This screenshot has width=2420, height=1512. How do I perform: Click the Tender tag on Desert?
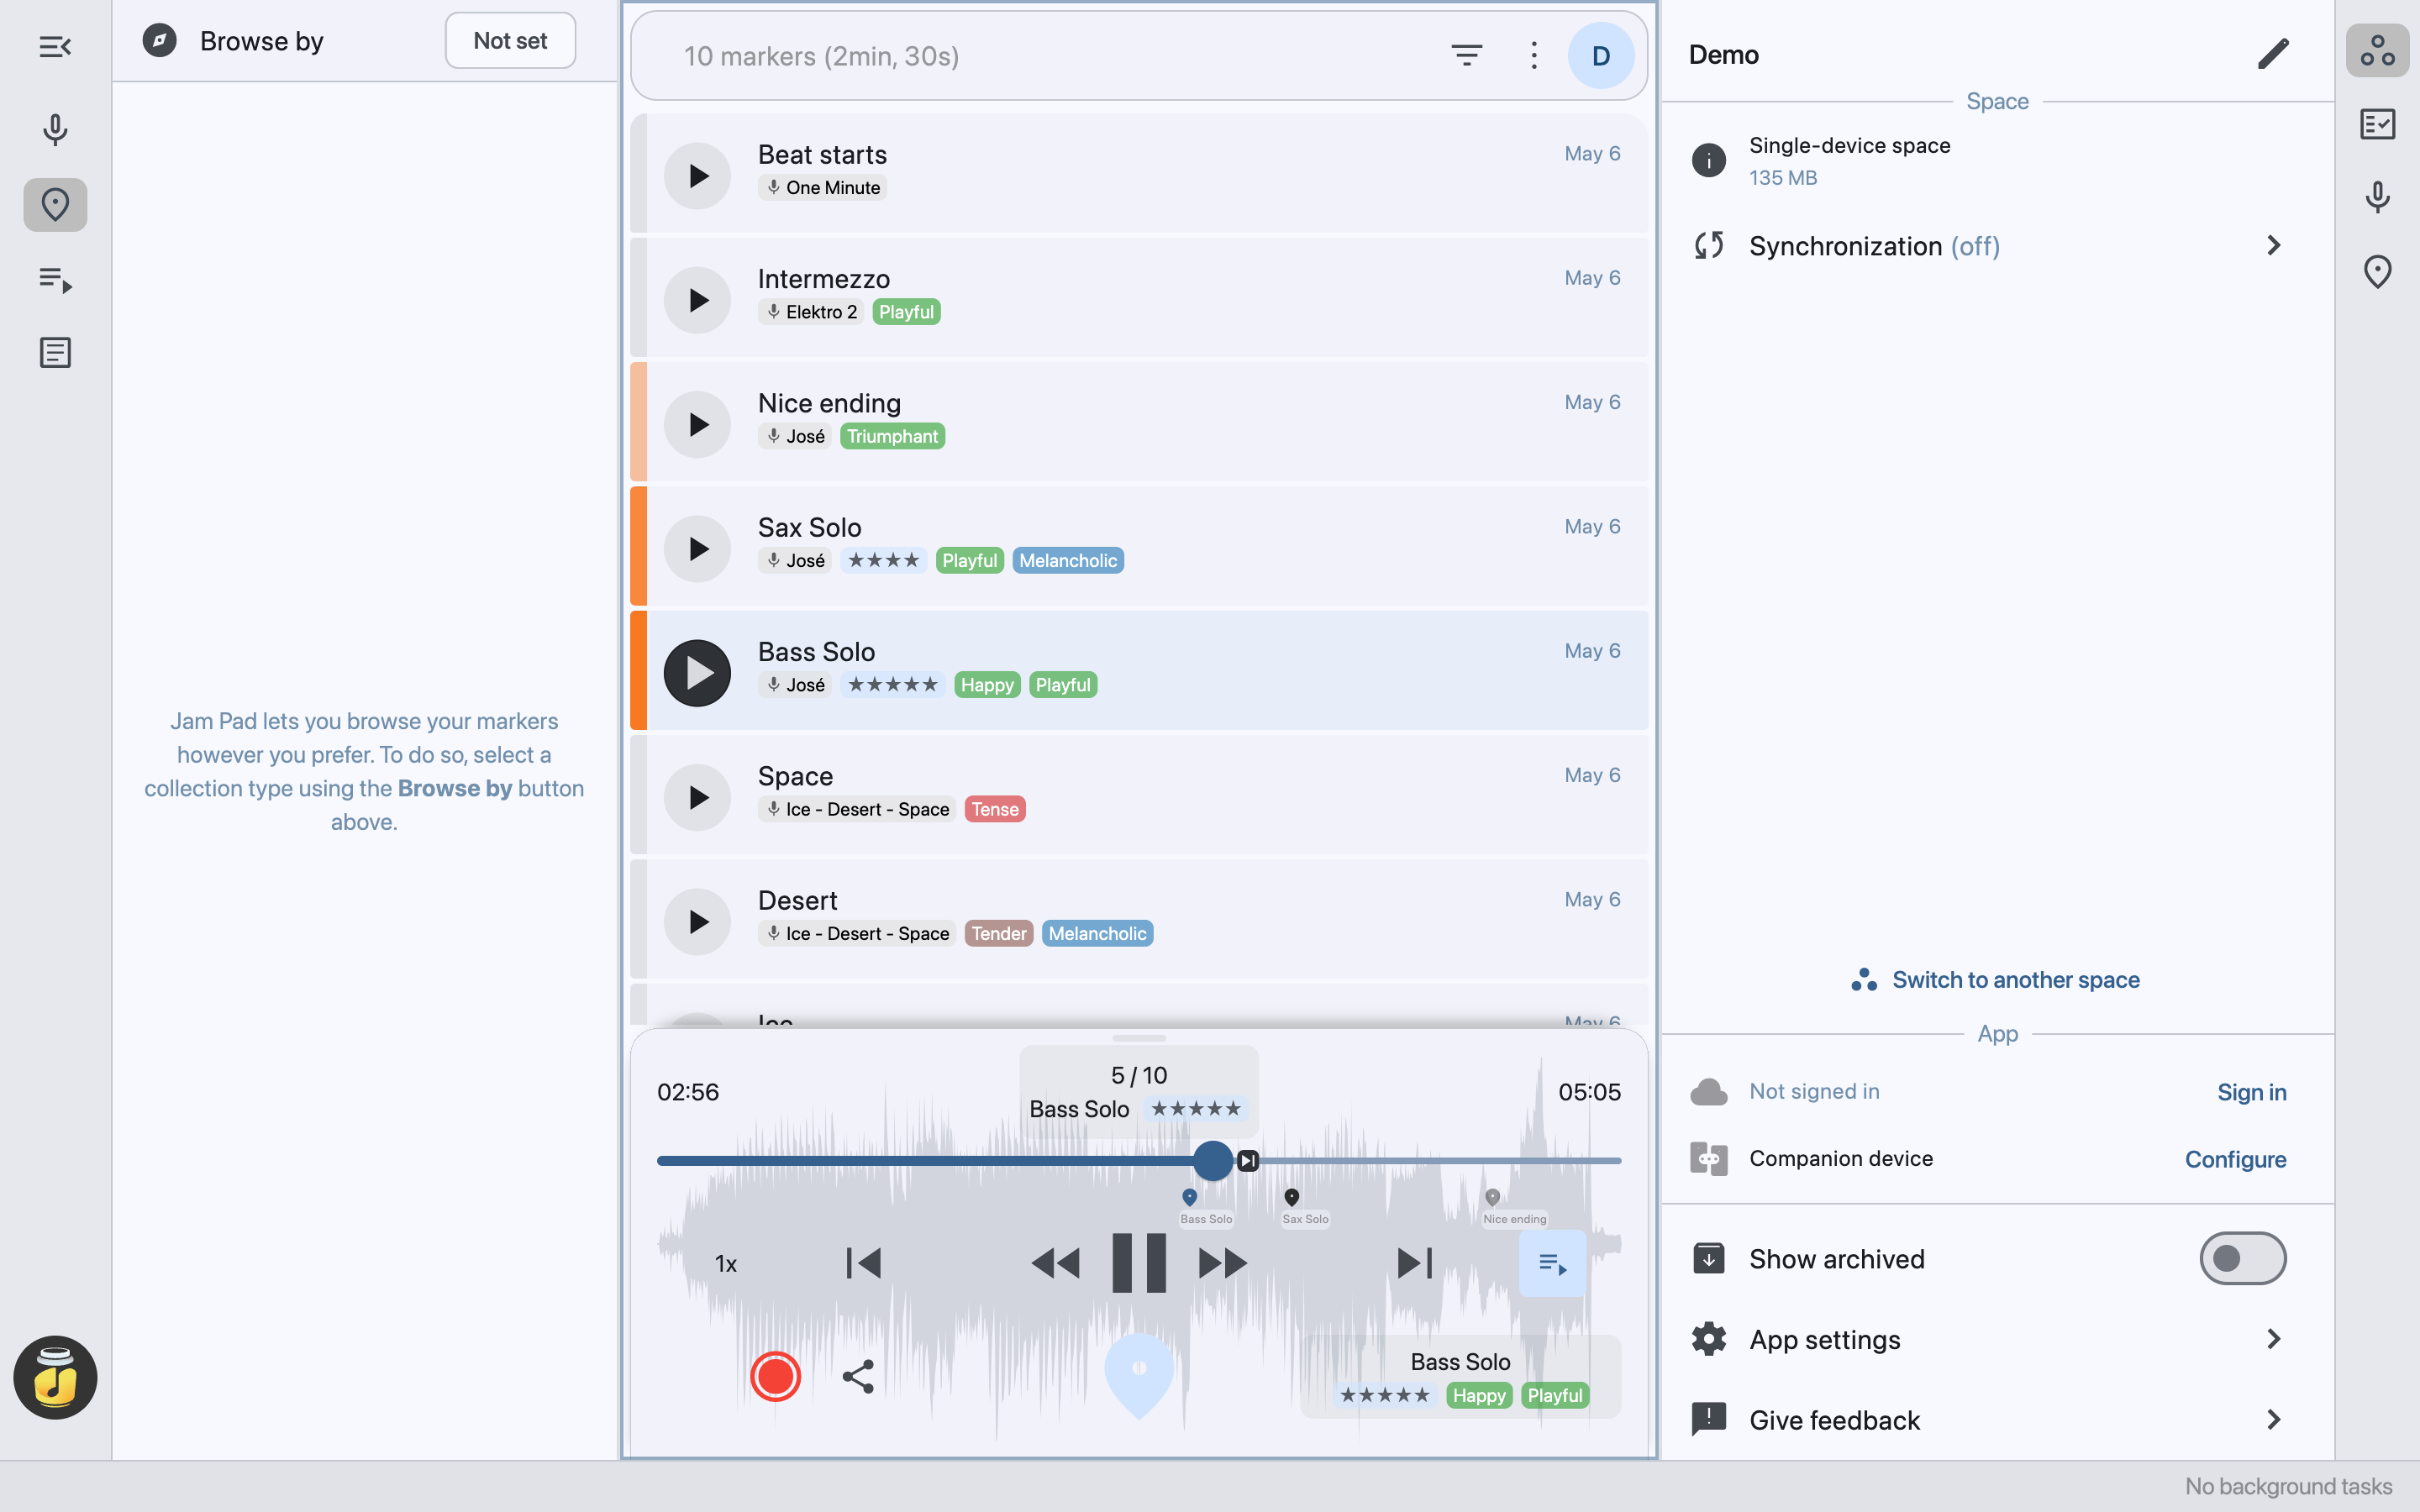[999, 934]
